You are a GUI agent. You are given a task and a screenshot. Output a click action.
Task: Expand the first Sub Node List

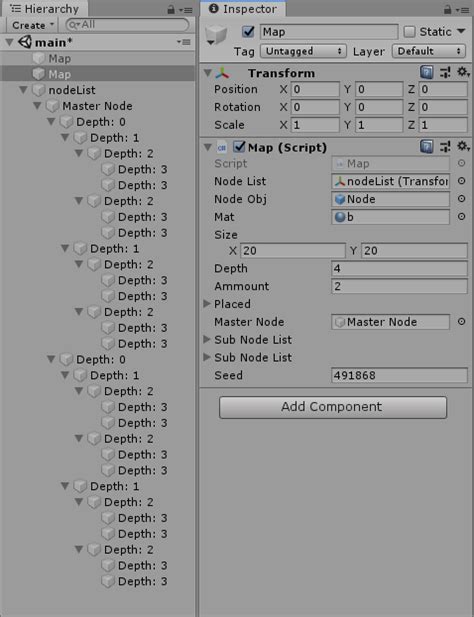pyautogui.click(x=207, y=339)
